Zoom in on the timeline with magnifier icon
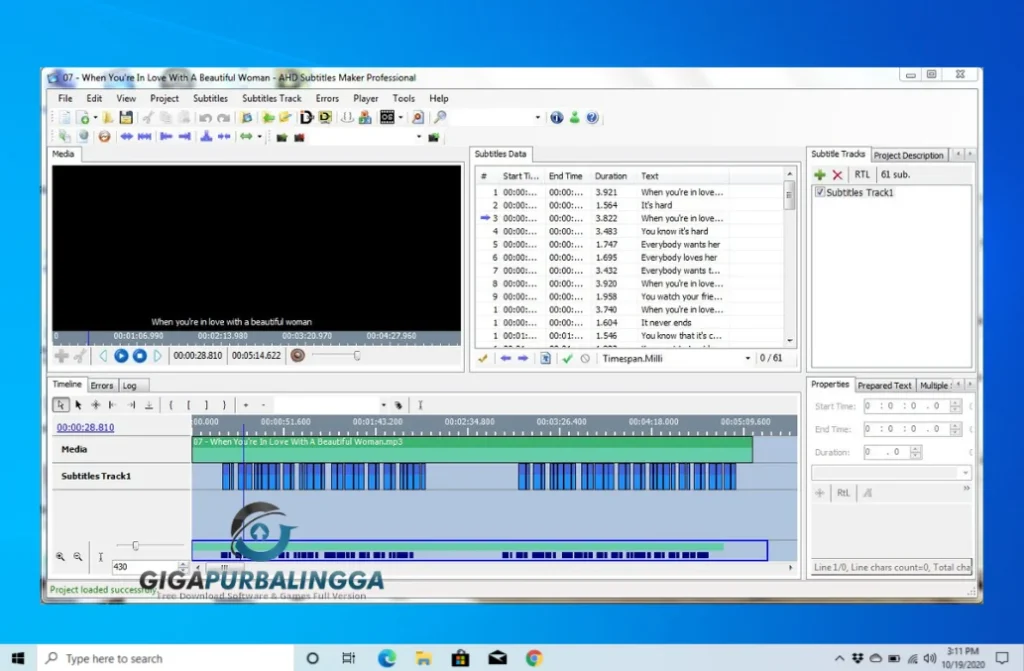The image size is (1024, 671). [x=62, y=556]
